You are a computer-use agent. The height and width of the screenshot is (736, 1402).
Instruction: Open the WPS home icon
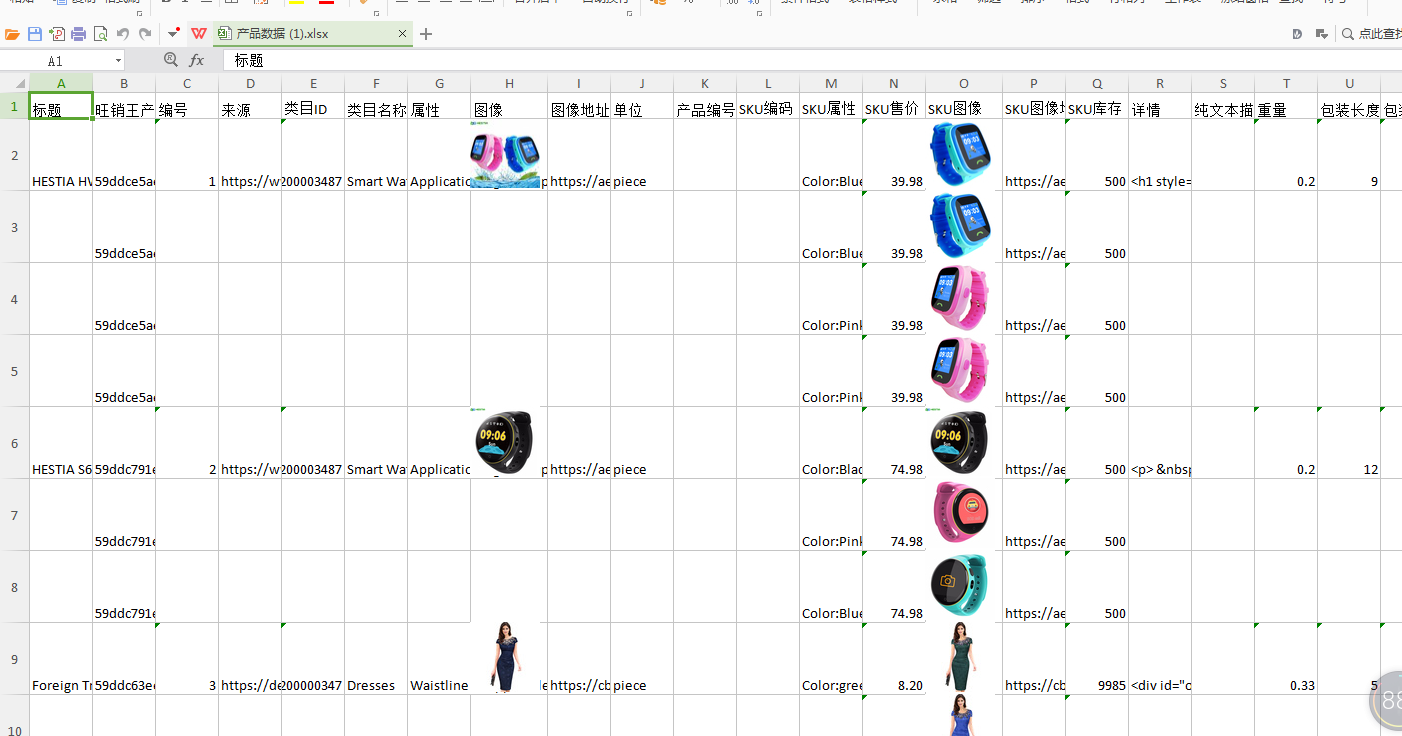click(x=199, y=34)
